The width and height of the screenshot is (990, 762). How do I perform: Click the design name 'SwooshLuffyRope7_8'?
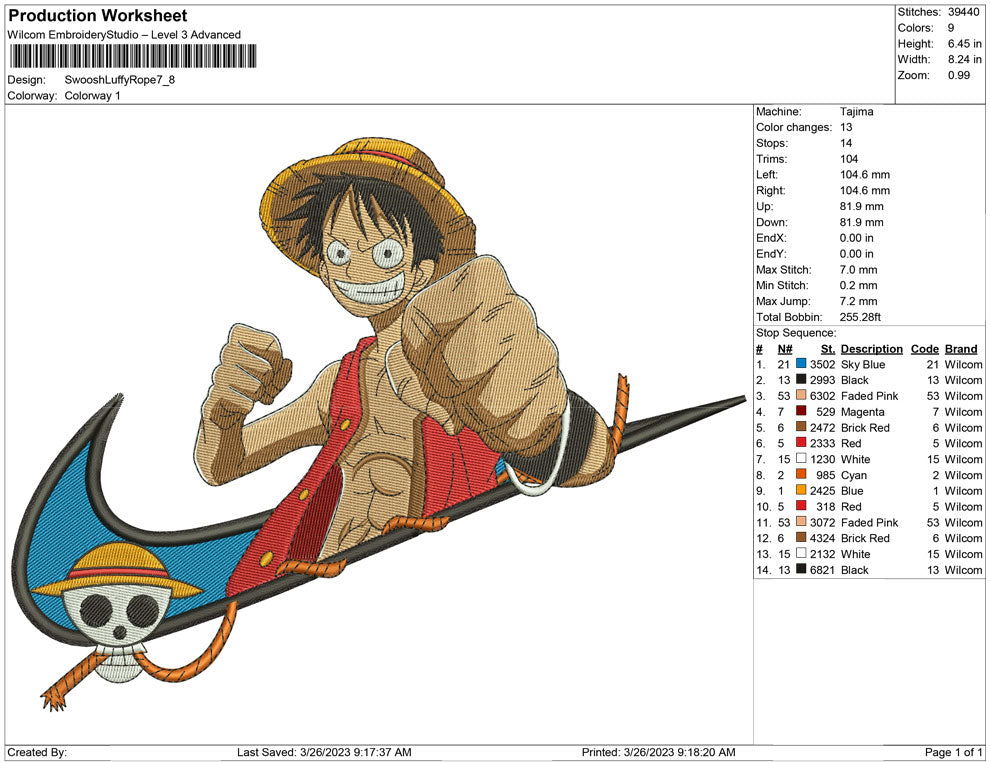point(120,80)
